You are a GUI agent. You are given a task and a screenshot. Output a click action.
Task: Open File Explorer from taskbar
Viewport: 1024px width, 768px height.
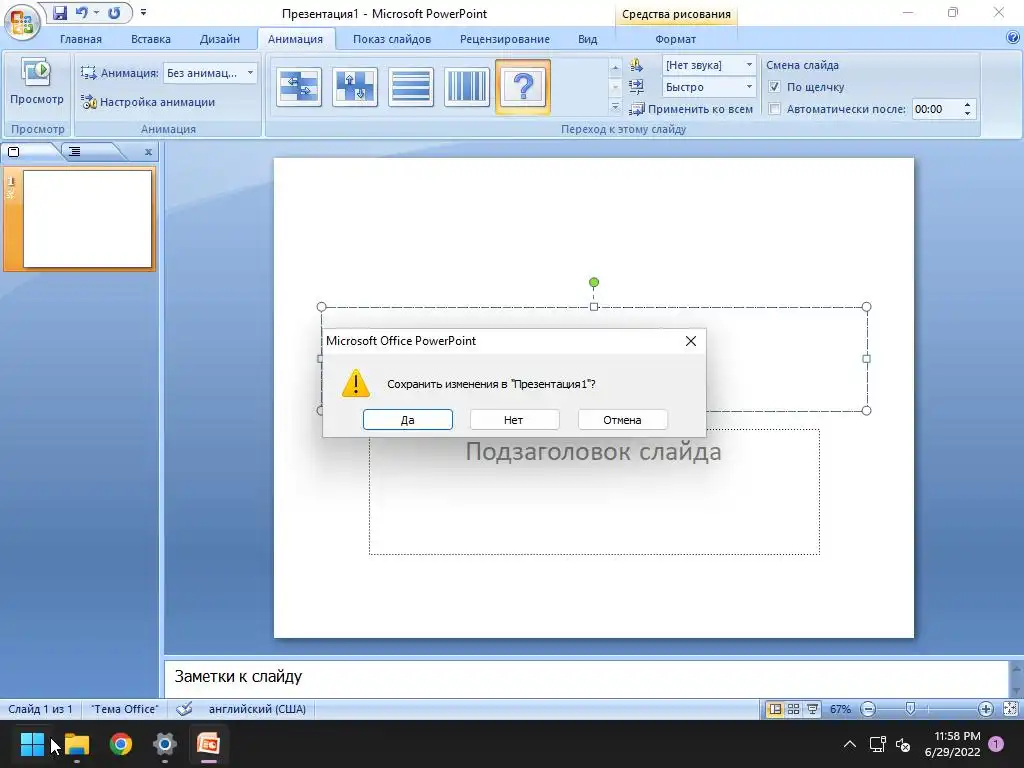pyautogui.click(x=76, y=744)
